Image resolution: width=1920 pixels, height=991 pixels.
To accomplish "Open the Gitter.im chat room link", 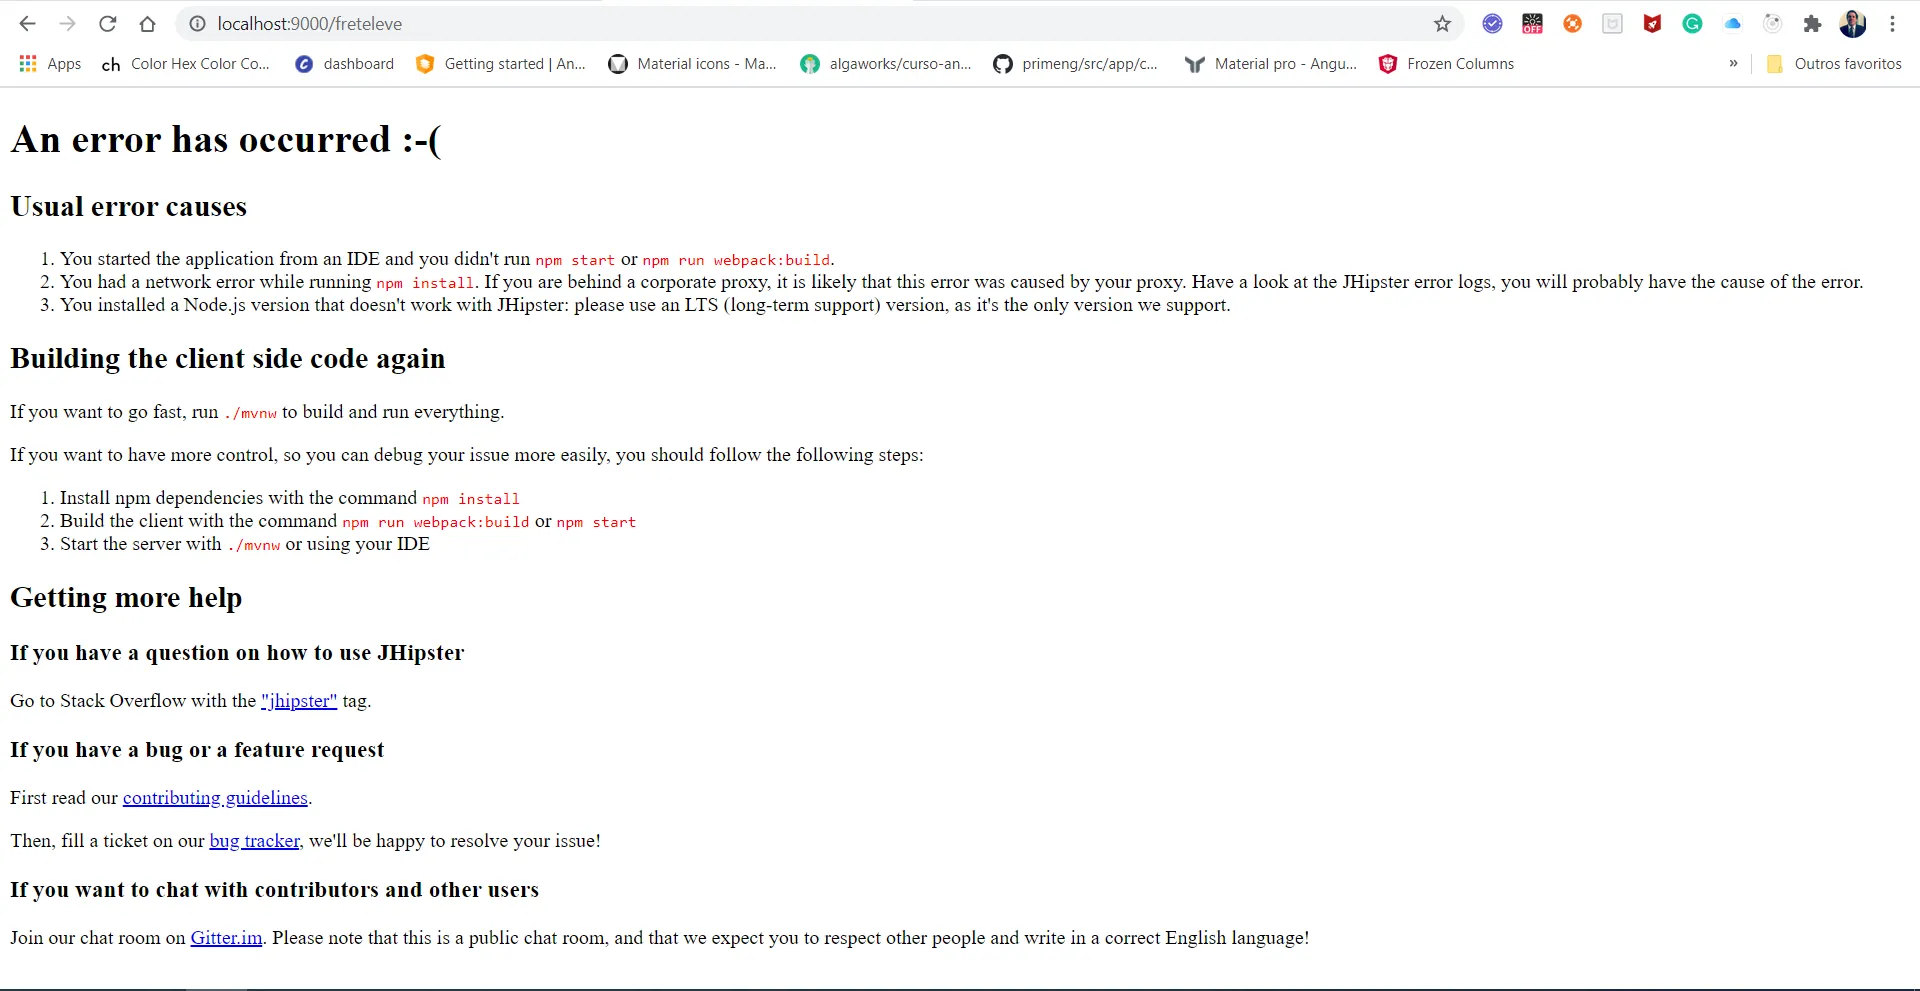I will 226,938.
